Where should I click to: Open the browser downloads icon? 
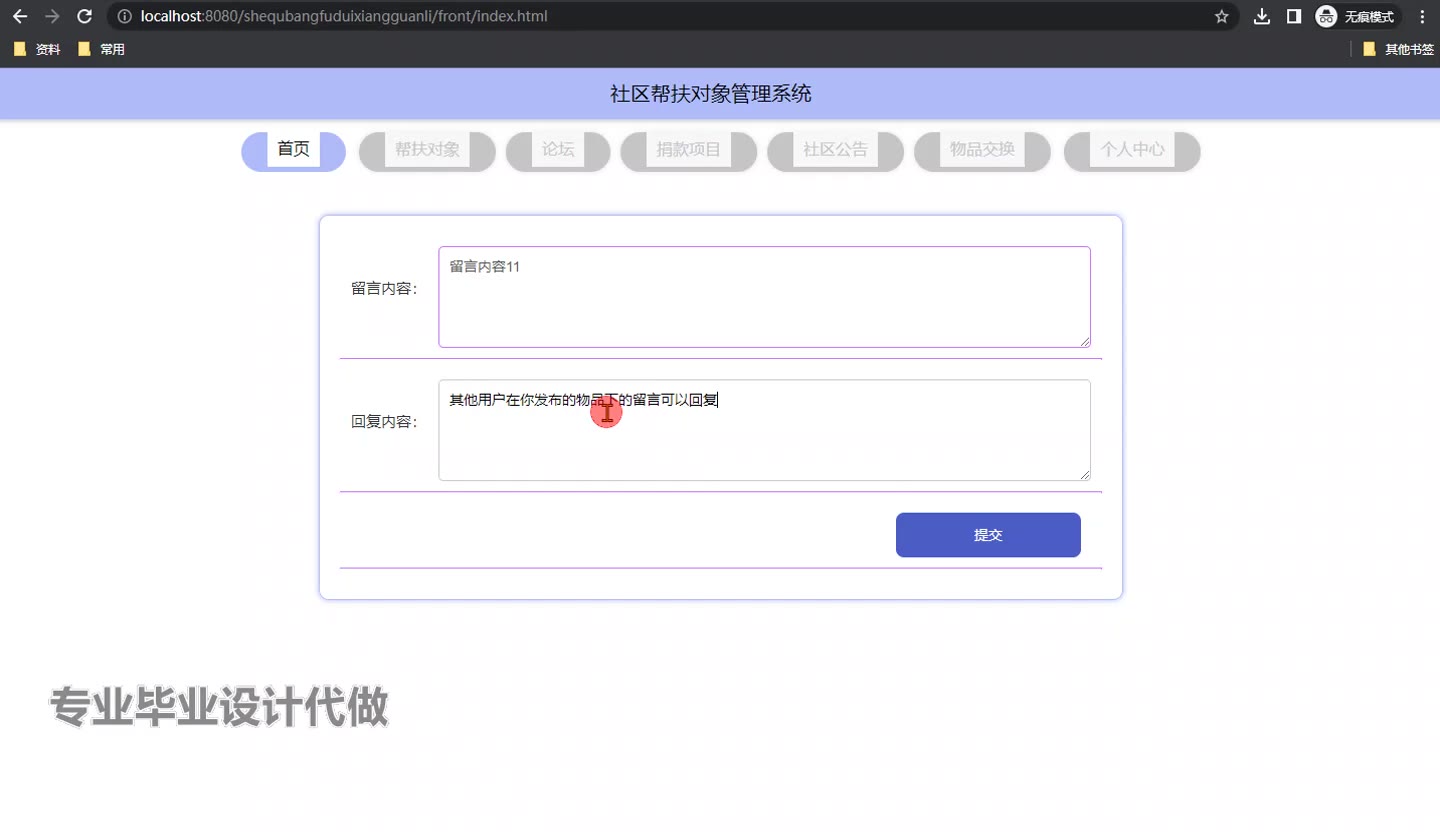pos(1262,16)
